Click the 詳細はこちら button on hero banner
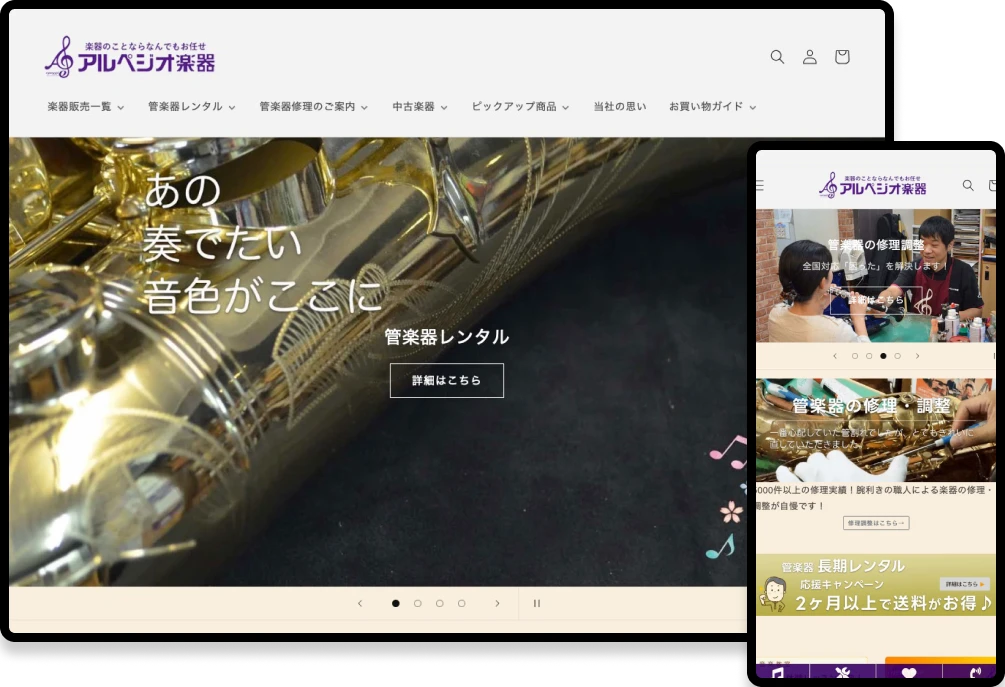The width and height of the screenshot is (1005, 687). coord(446,381)
